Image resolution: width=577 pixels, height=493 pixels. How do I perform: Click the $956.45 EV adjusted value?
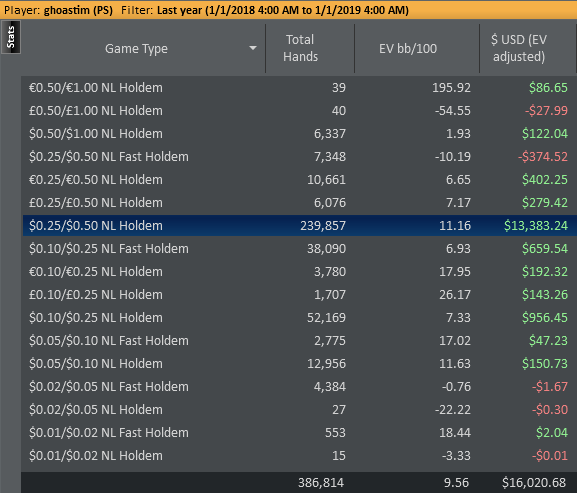pyautogui.click(x=545, y=318)
